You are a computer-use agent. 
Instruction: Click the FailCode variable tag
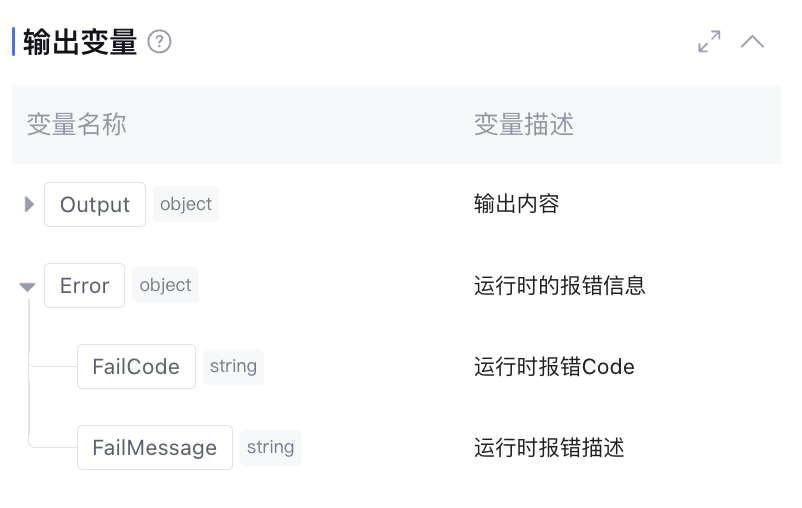136,367
